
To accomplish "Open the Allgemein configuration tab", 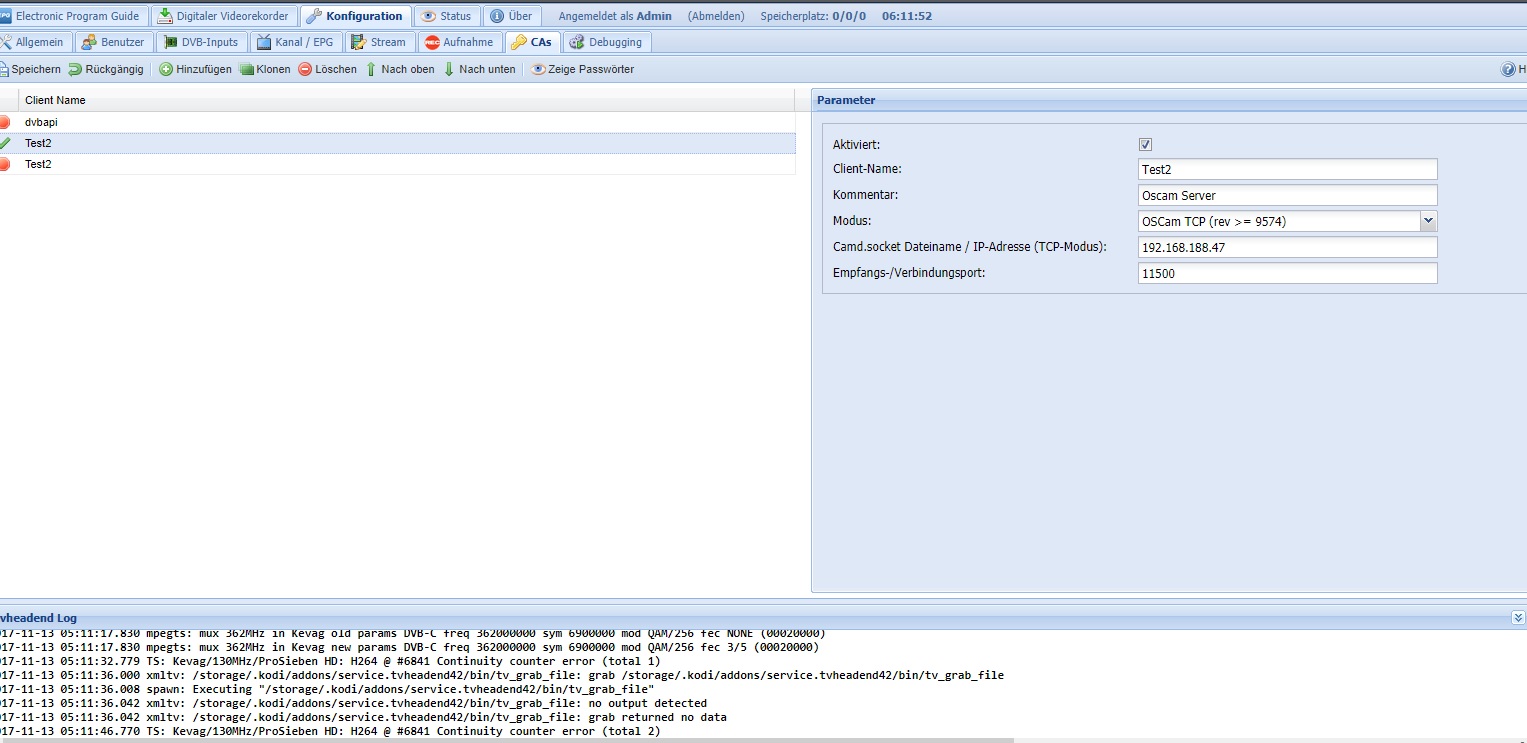I will 35,42.
